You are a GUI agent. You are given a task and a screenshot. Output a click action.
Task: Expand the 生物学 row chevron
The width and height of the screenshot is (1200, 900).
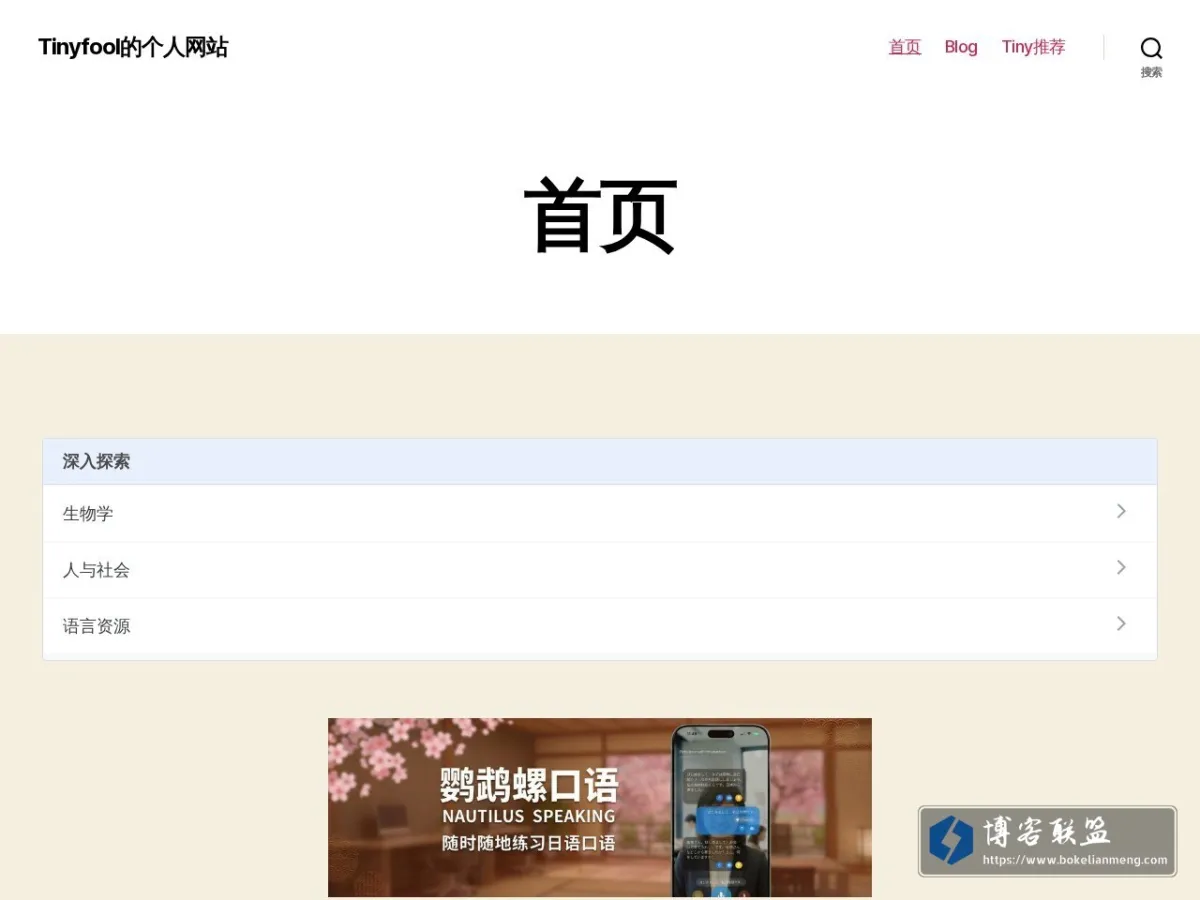coord(1121,511)
